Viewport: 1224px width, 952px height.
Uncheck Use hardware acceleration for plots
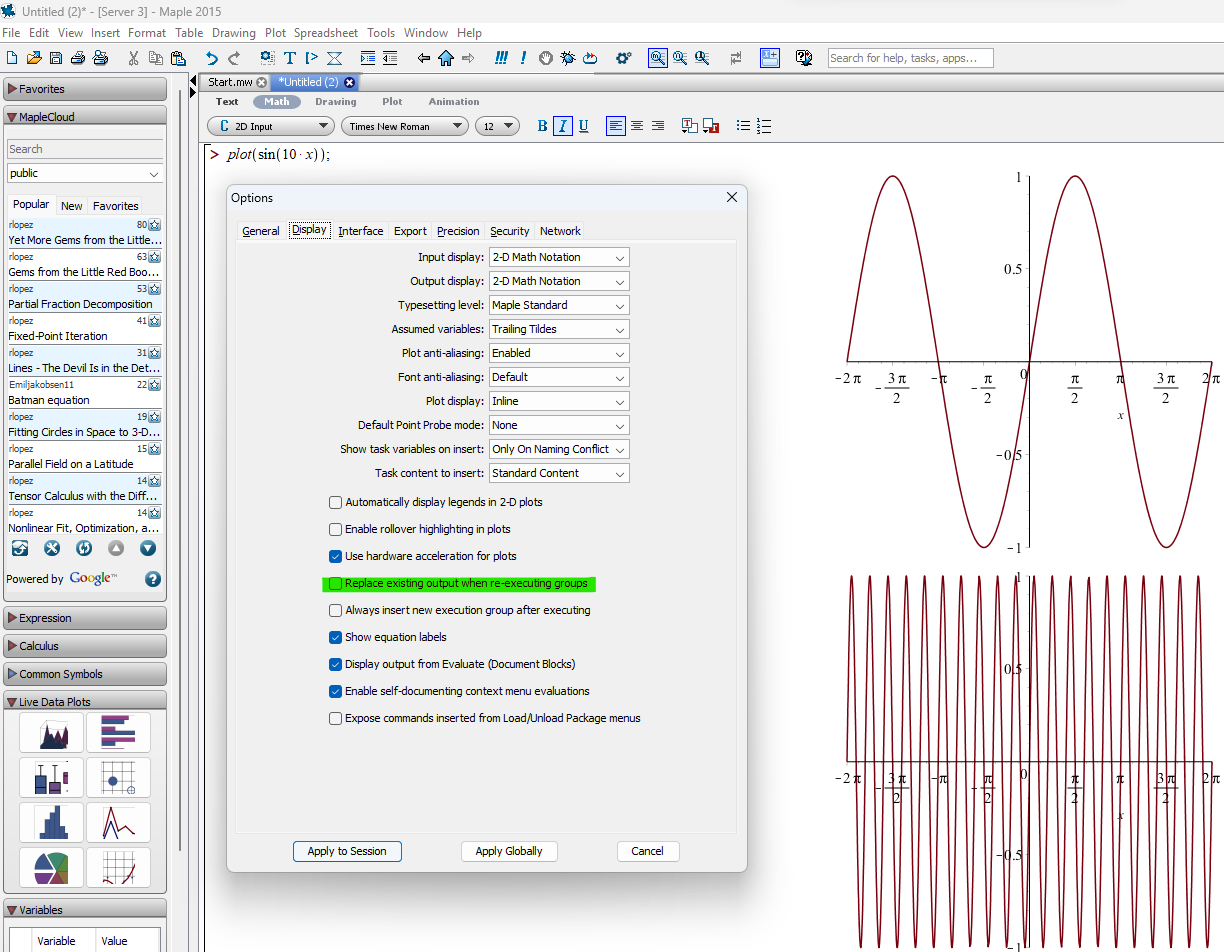(x=336, y=556)
